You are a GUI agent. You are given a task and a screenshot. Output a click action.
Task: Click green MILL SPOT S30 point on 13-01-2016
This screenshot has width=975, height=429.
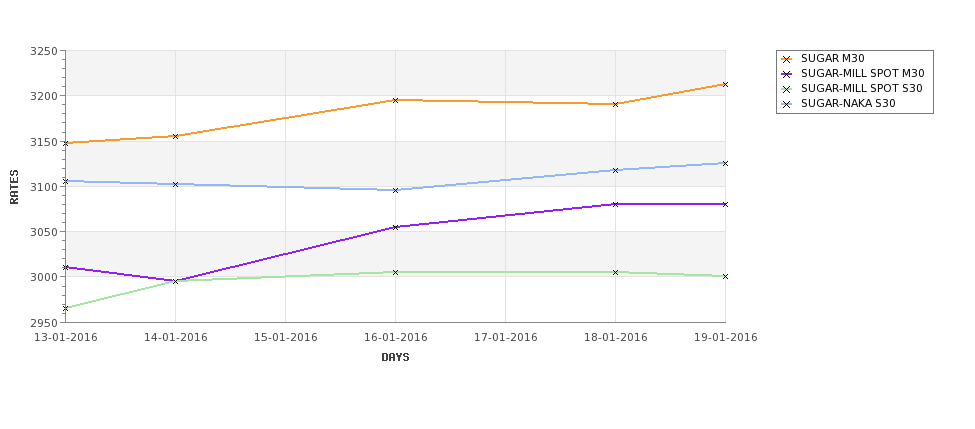(x=65, y=308)
